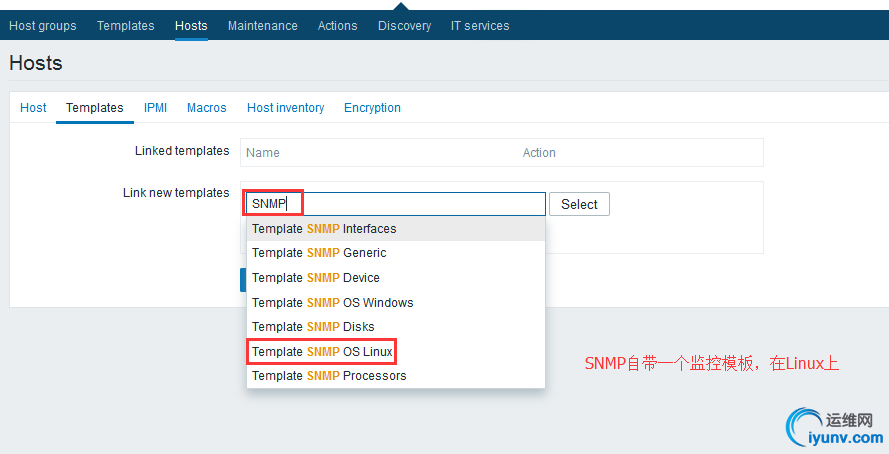The image size is (889, 454).
Task: Choose Template SNMP Disks suggestion
Action: tap(313, 327)
